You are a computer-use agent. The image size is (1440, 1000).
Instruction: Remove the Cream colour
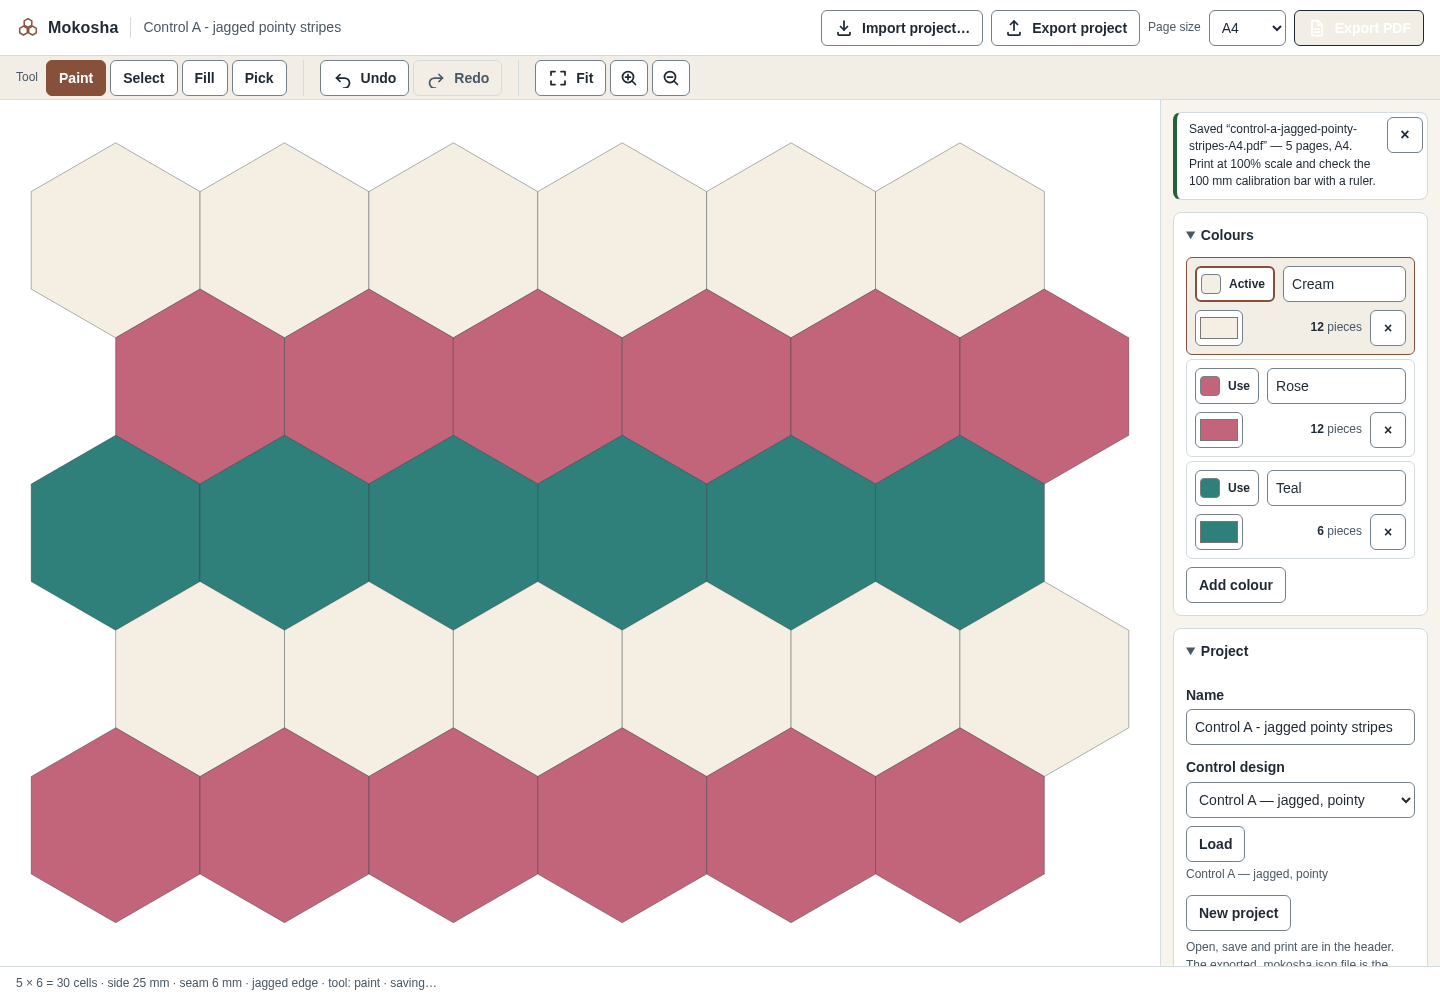click(1388, 328)
